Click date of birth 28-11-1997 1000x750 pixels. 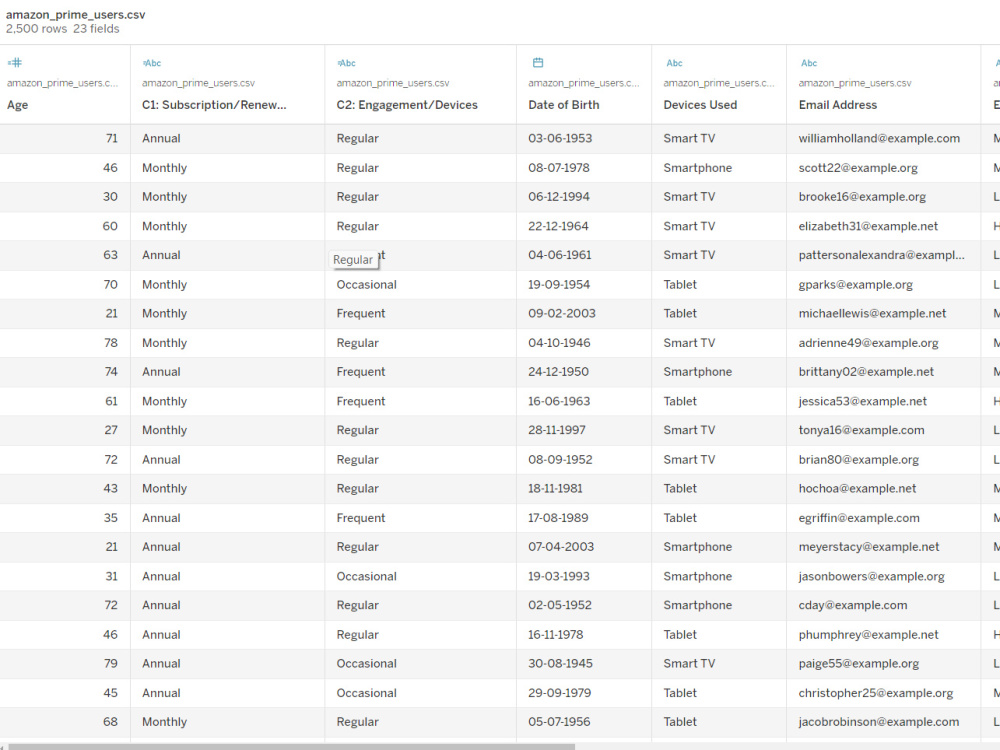point(557,430)
